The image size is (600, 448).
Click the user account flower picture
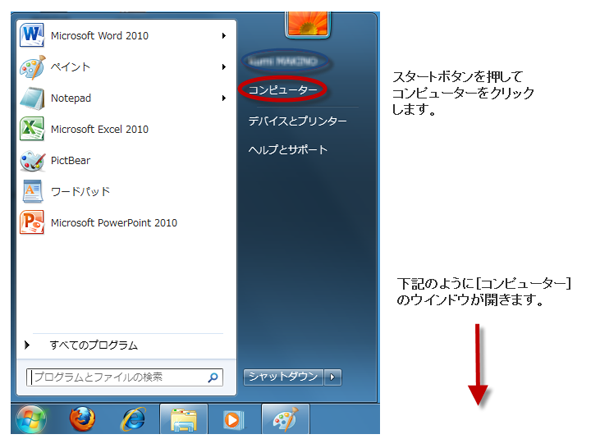(308, 24)
